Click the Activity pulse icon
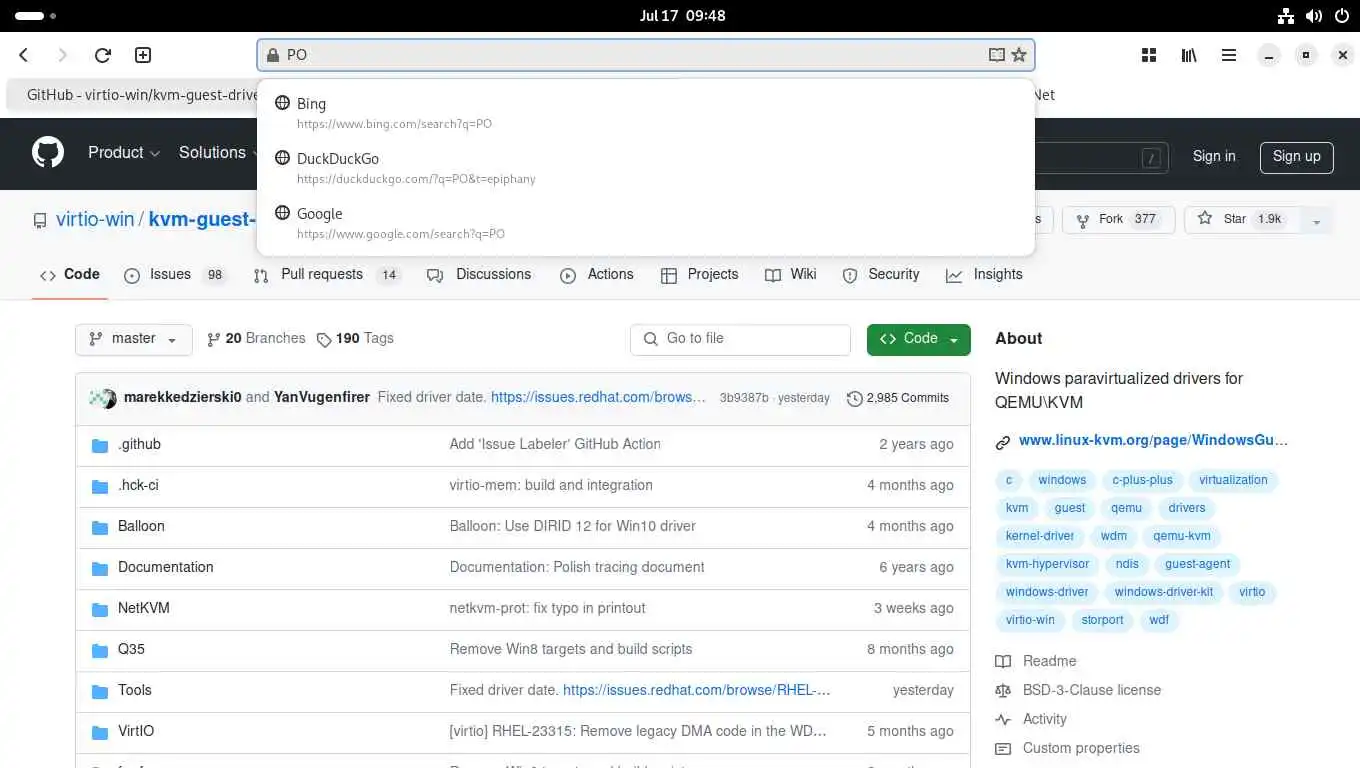The image size is (1360, 768). 1003,719
